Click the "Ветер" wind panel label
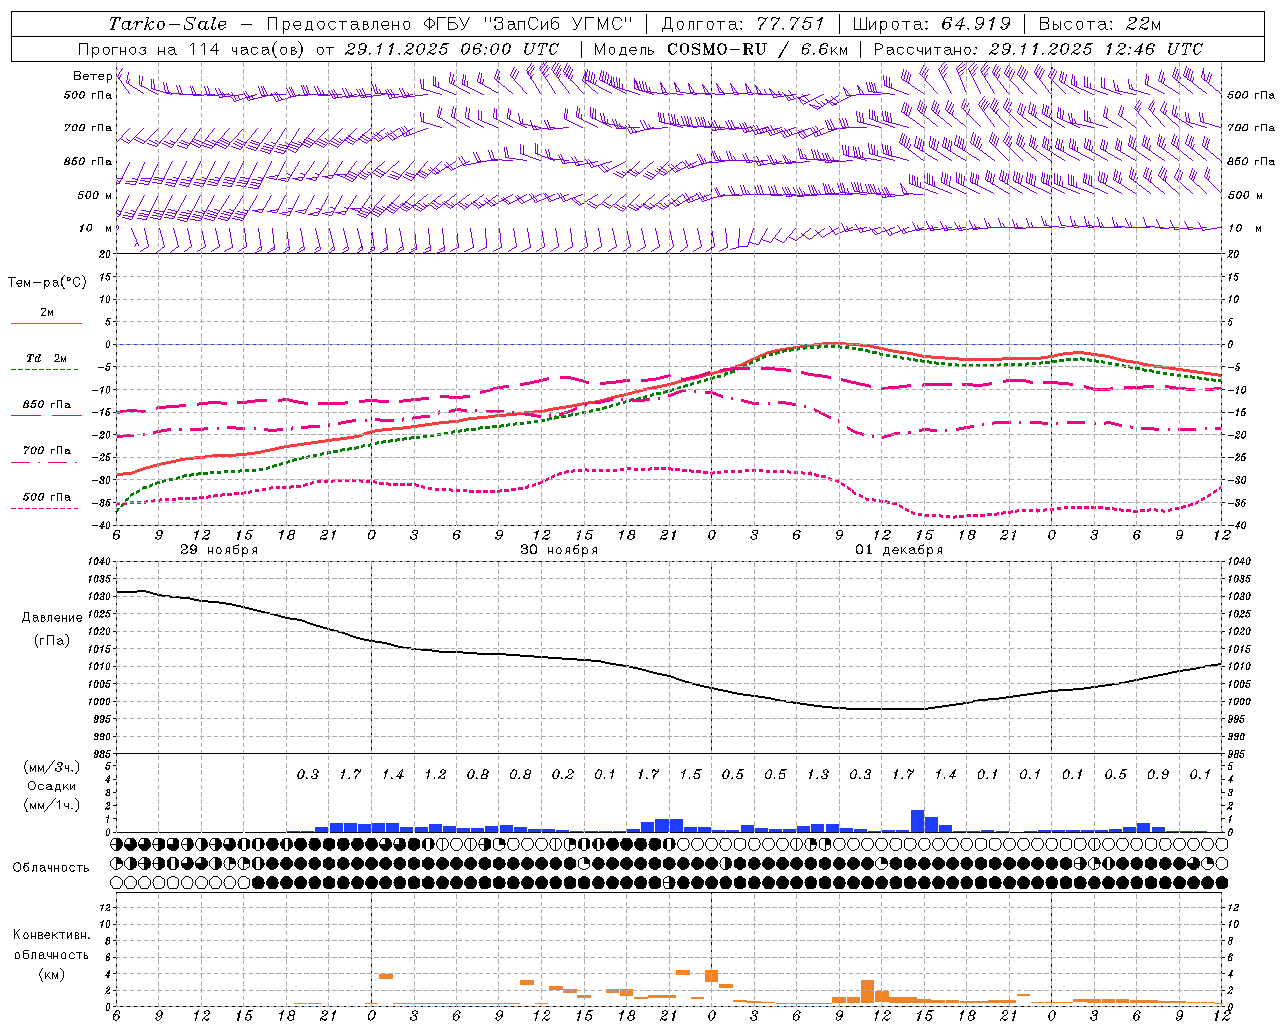Viewport: 1280px width, 1024px height. click(92, 76)
